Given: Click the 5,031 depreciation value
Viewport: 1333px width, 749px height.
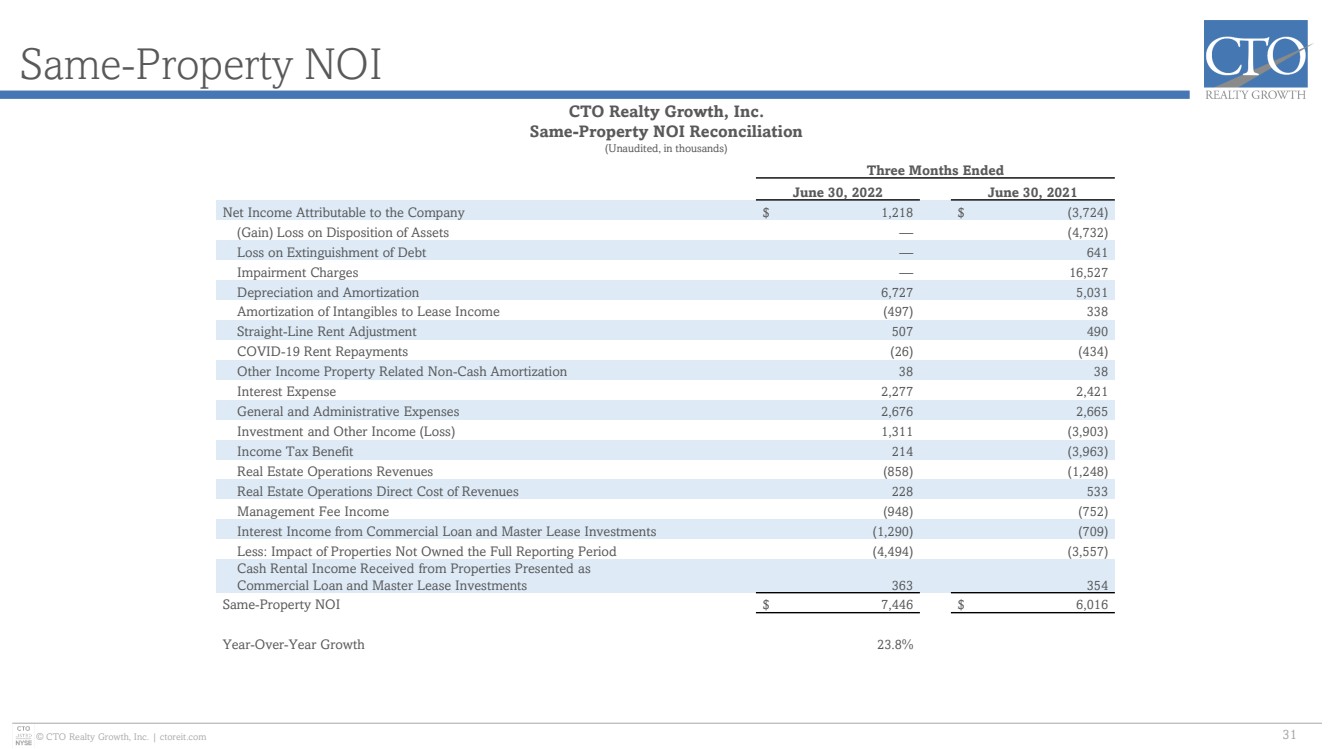Looking at the screenshot, I should point(1091,292).
